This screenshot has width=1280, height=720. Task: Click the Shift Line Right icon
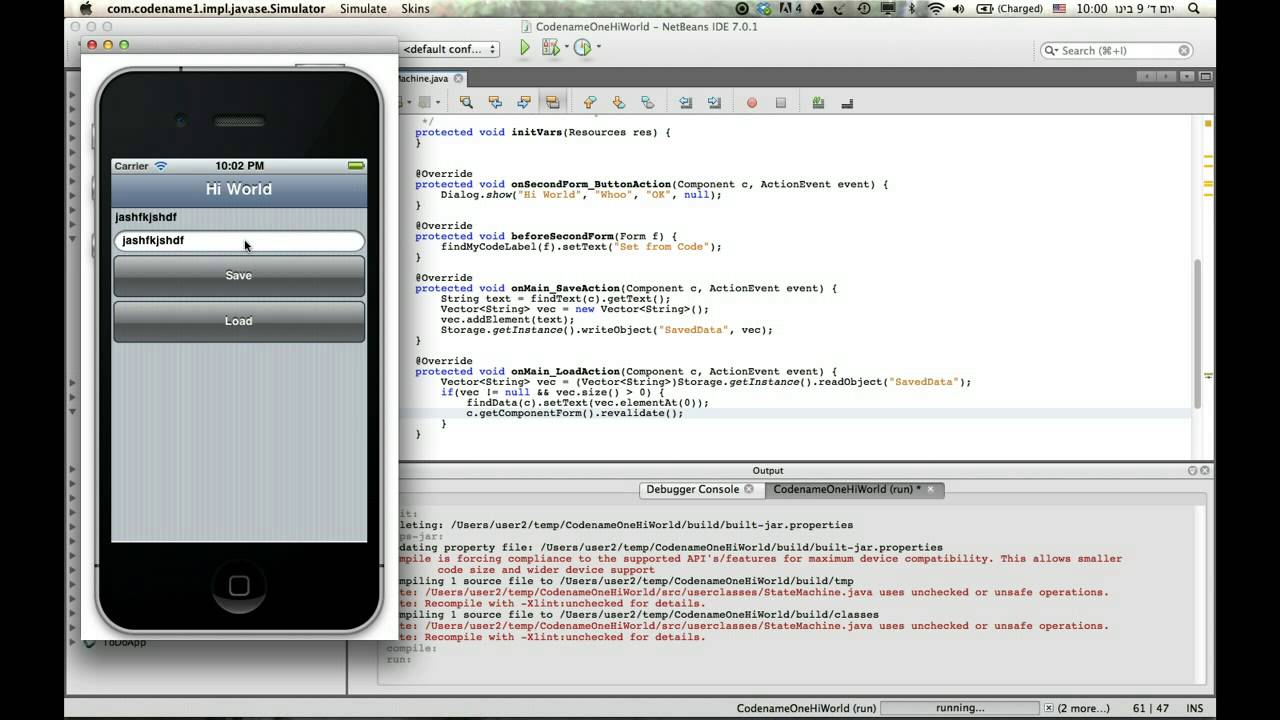coord(714,102)
